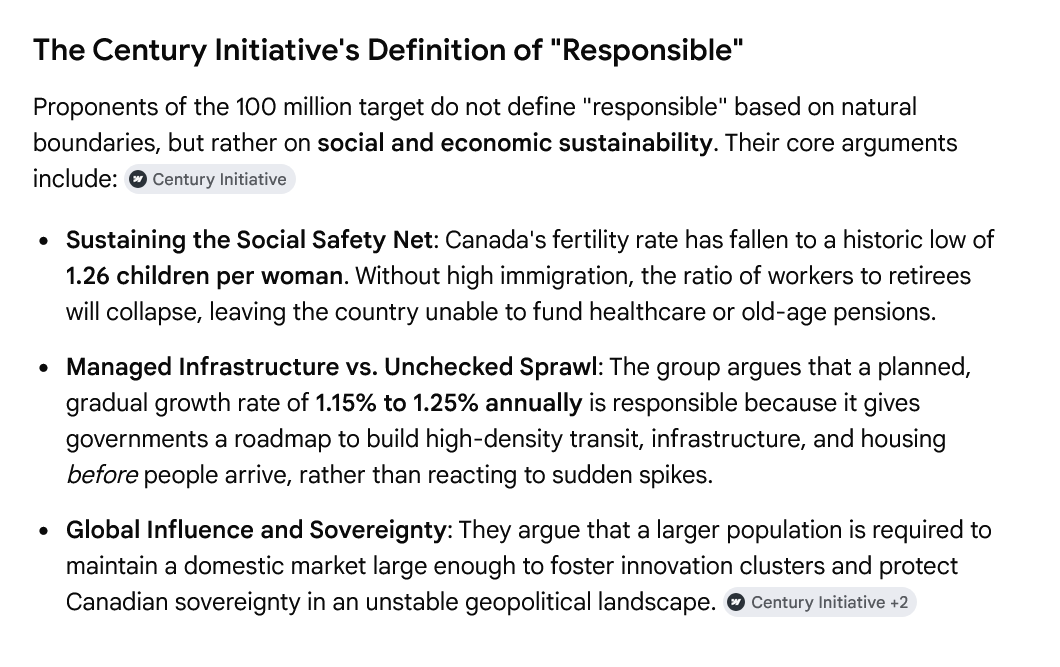The image size is (1060, 667).
Task: Open the "Century Initiative +2" sources chip
Action: (819, 602)
